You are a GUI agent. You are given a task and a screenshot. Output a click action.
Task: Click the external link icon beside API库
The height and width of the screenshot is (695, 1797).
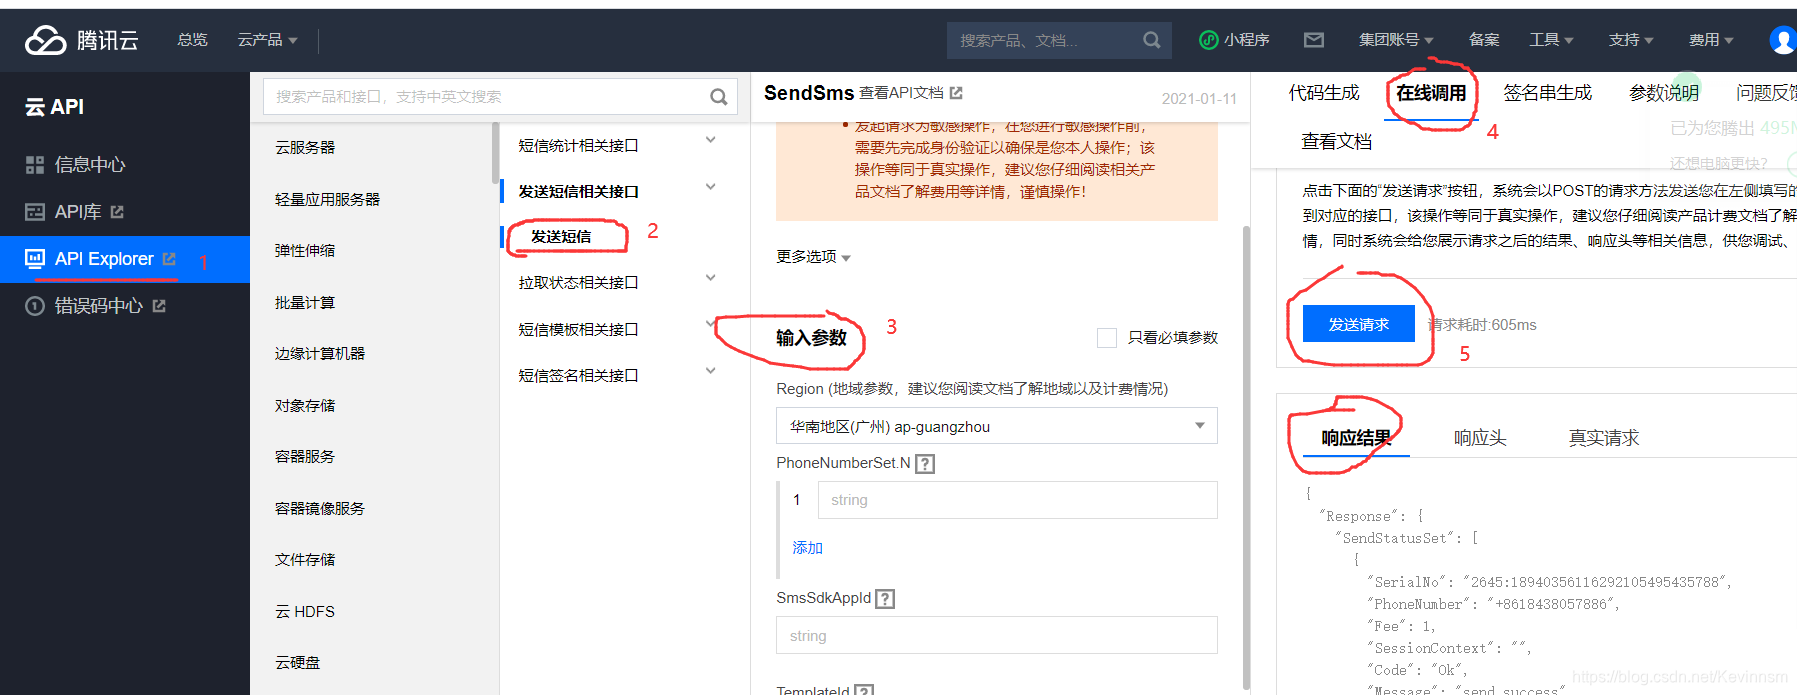(117, 212)
